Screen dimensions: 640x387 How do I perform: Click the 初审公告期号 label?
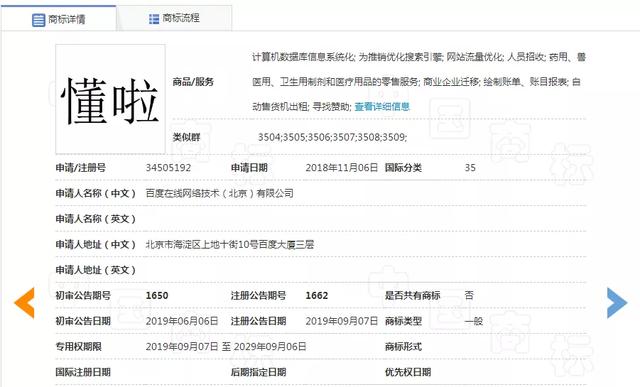click(x=83, y=296)
